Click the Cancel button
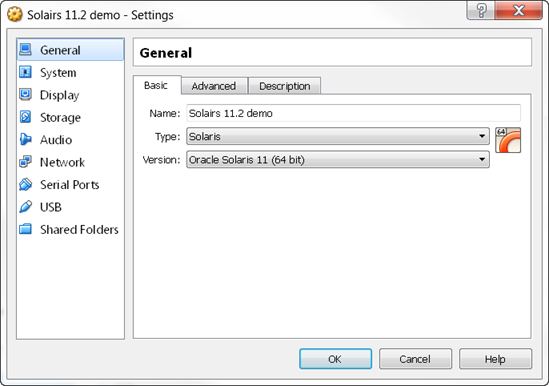549x386 pixels. pyautogui.click(x=415, y=359)
